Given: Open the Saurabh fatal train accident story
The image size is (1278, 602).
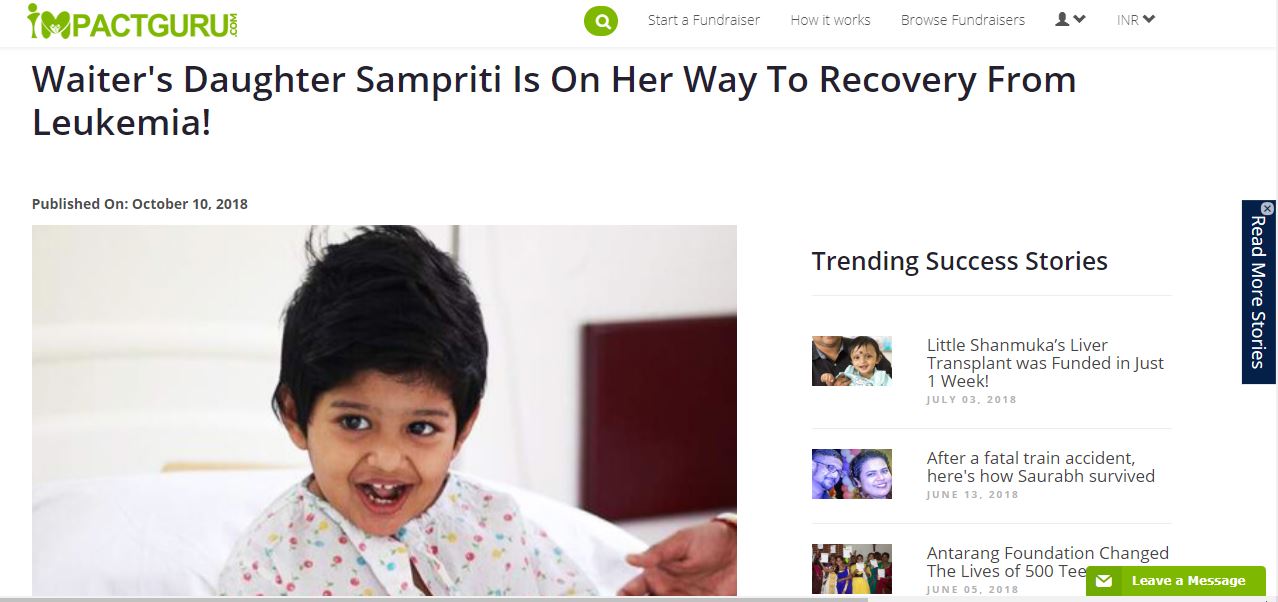Looking at the screenshot, I should (x=1040, y=467).
